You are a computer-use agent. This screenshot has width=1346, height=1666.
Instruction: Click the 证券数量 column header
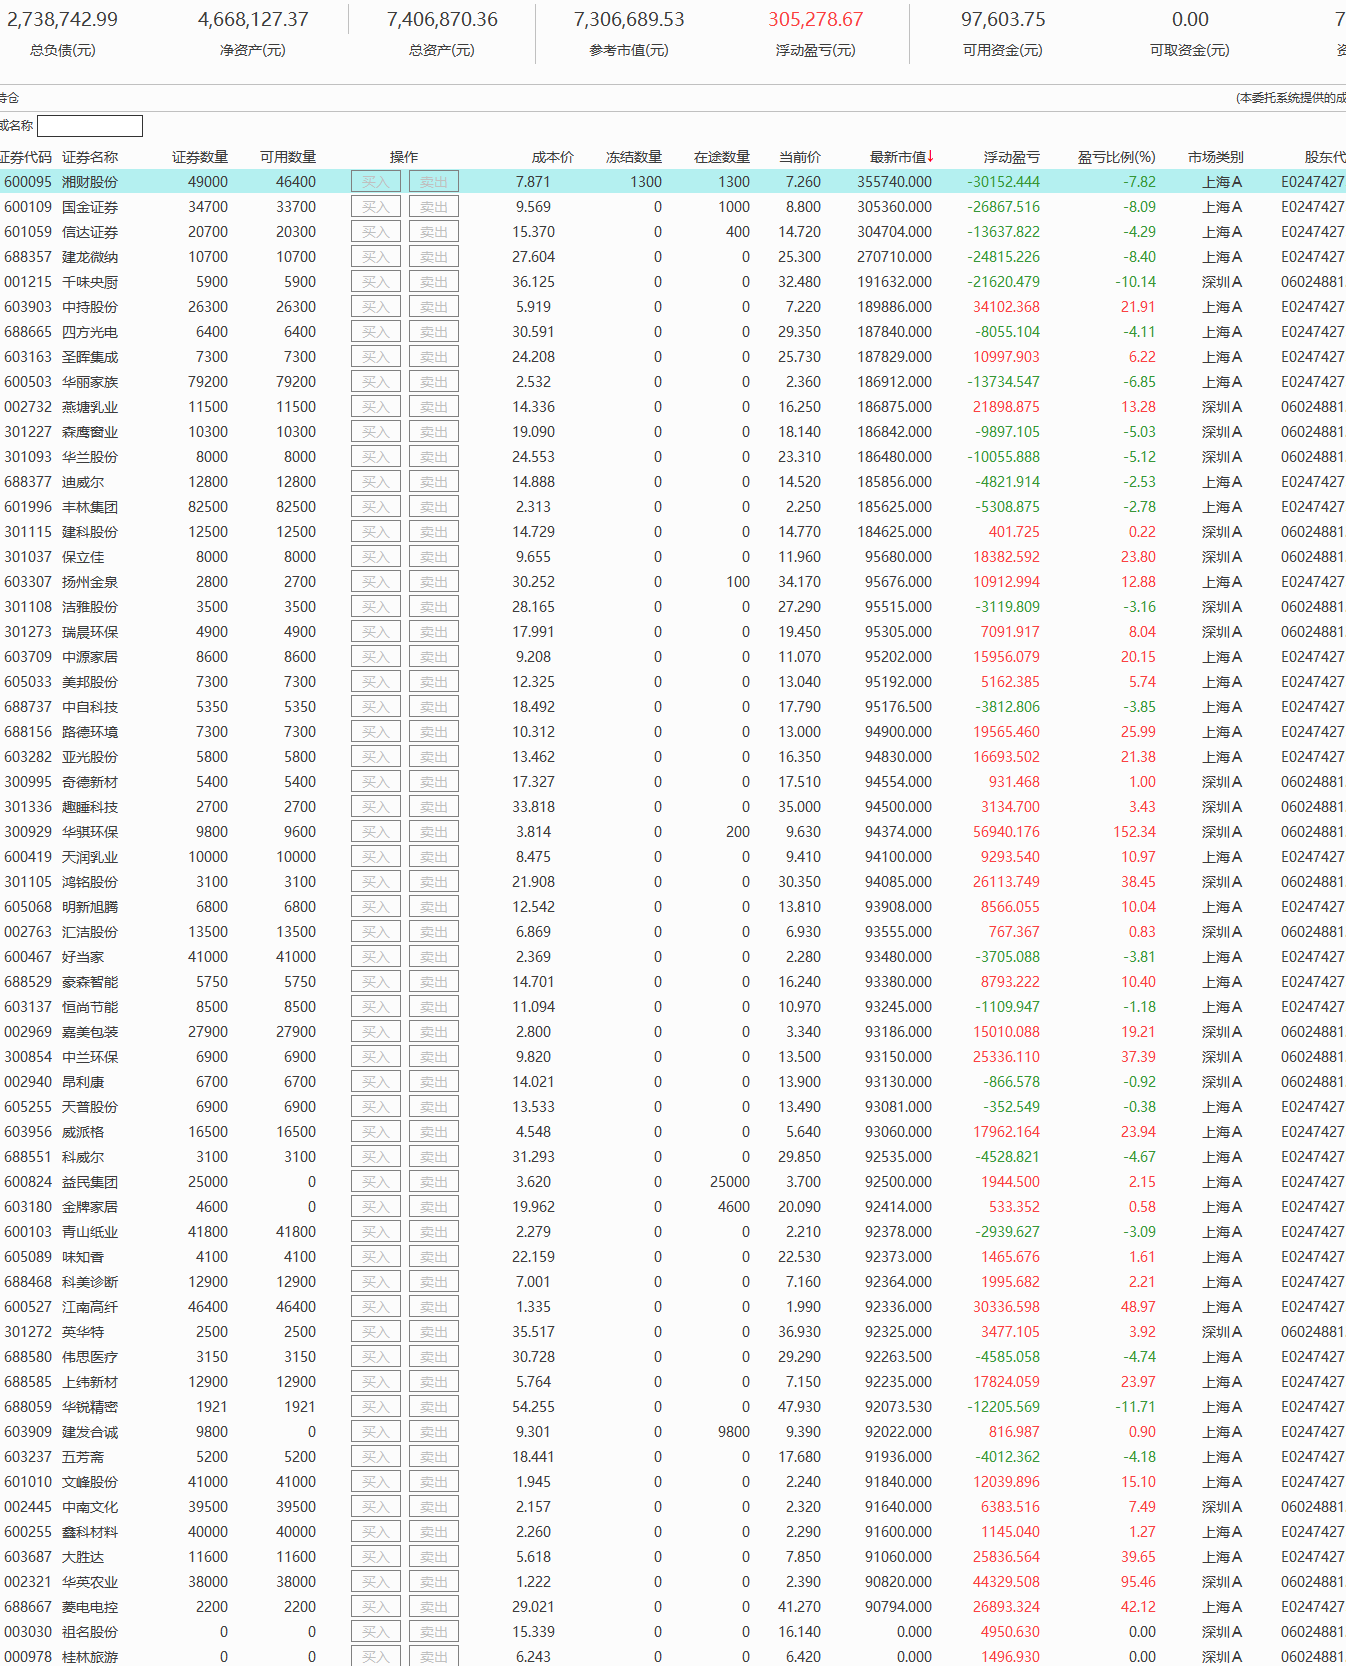[x=200, y=157]
